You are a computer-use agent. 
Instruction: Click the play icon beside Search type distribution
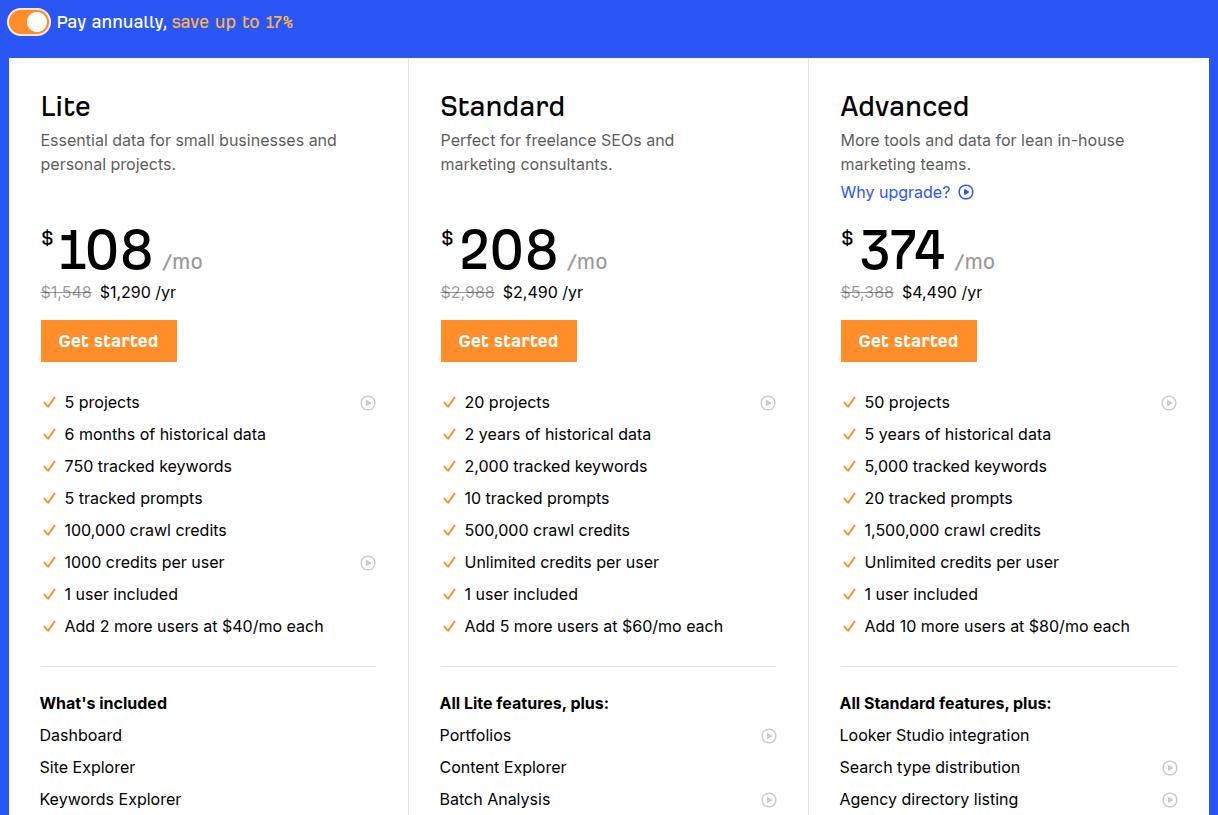pos(1168,768)
